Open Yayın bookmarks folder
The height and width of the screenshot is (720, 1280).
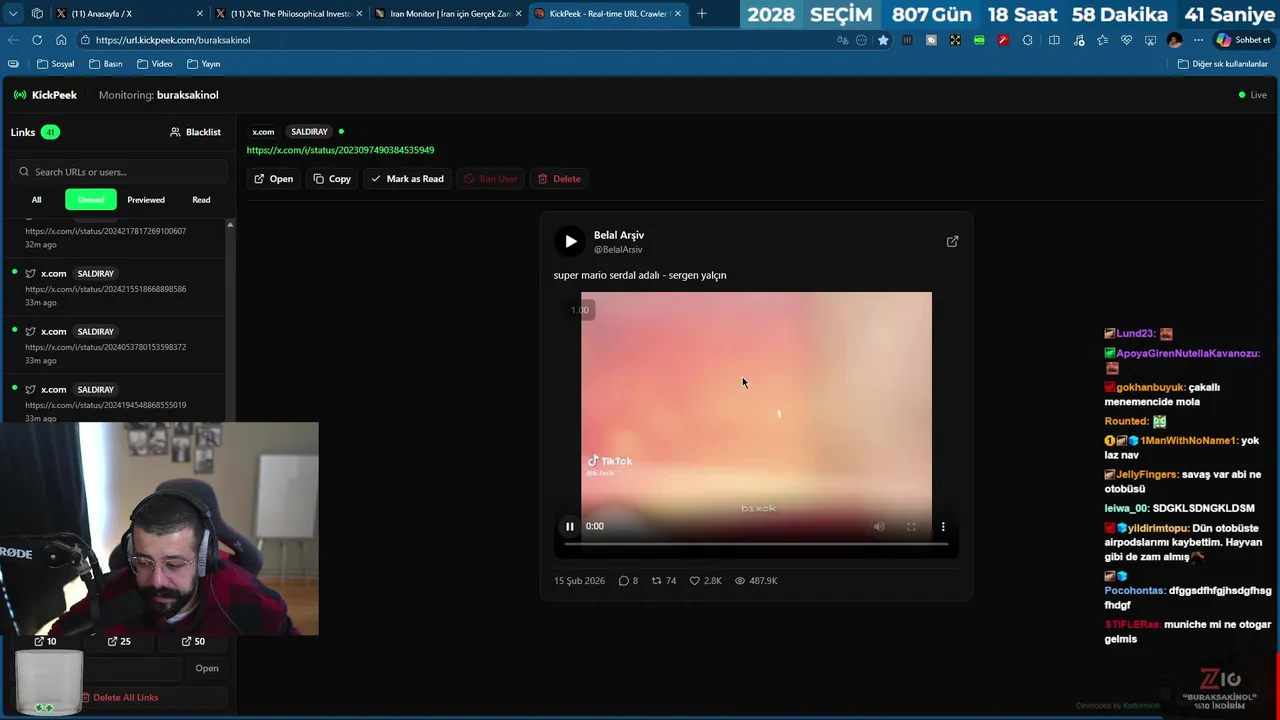pyautogui.click(x=203, y=64)
